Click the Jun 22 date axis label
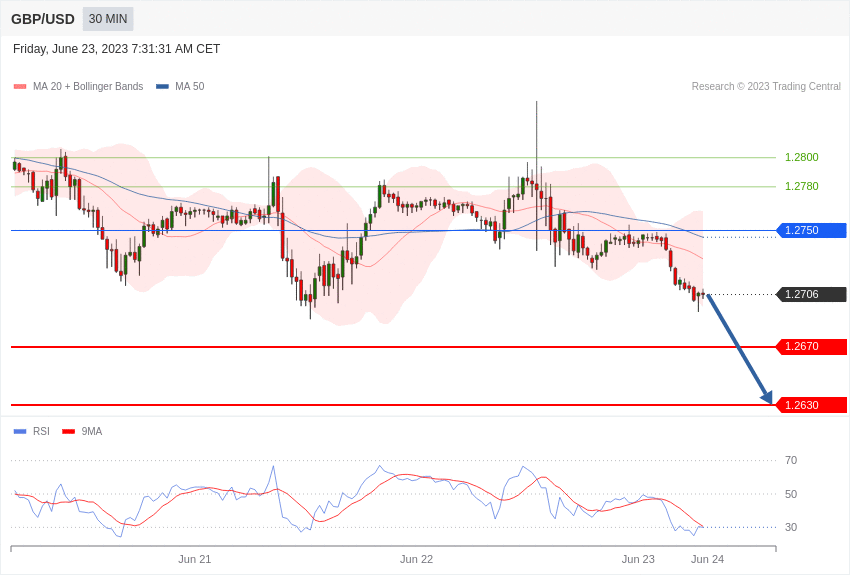Screen dimensions: 850x576 click(x=416, y=559)
